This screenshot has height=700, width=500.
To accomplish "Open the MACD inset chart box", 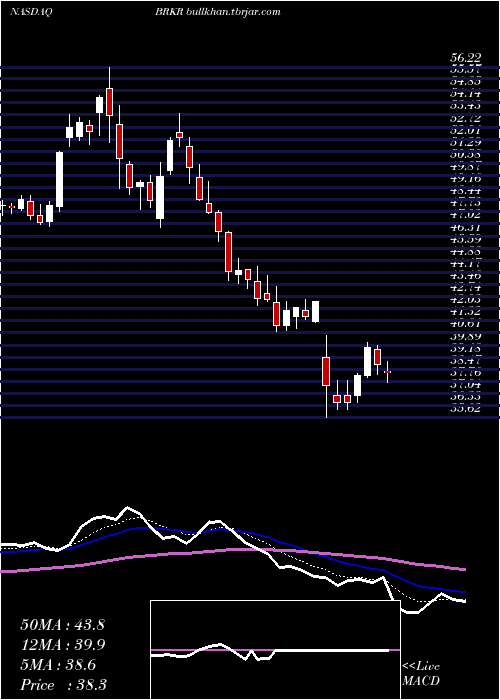I will point(275,650).
